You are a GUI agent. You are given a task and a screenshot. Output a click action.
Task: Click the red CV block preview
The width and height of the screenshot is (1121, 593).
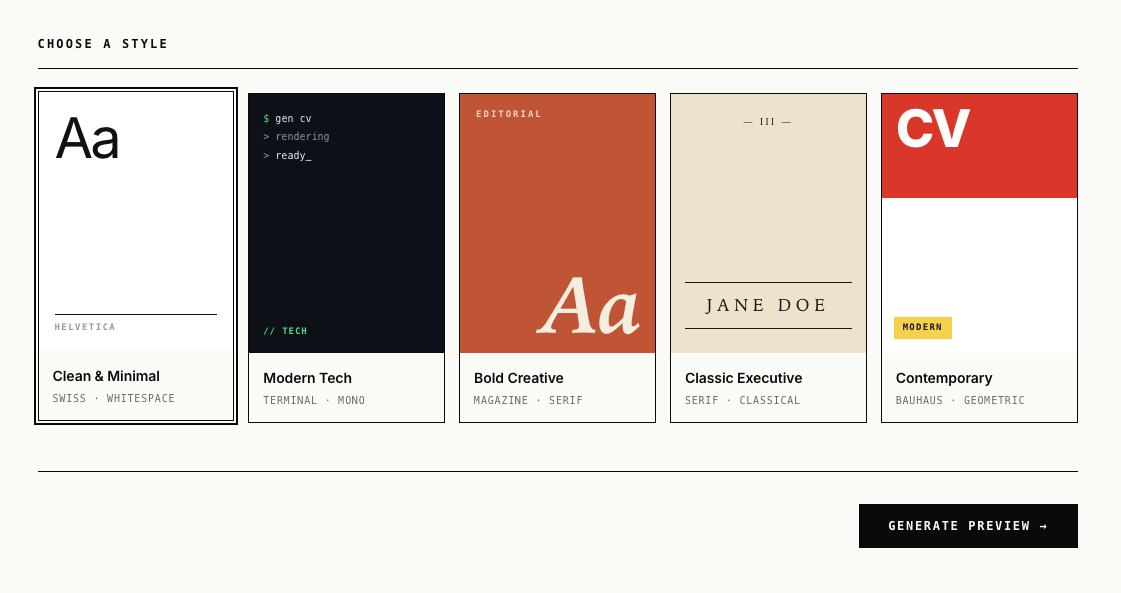pyautogui.click(x=979, y=146)
